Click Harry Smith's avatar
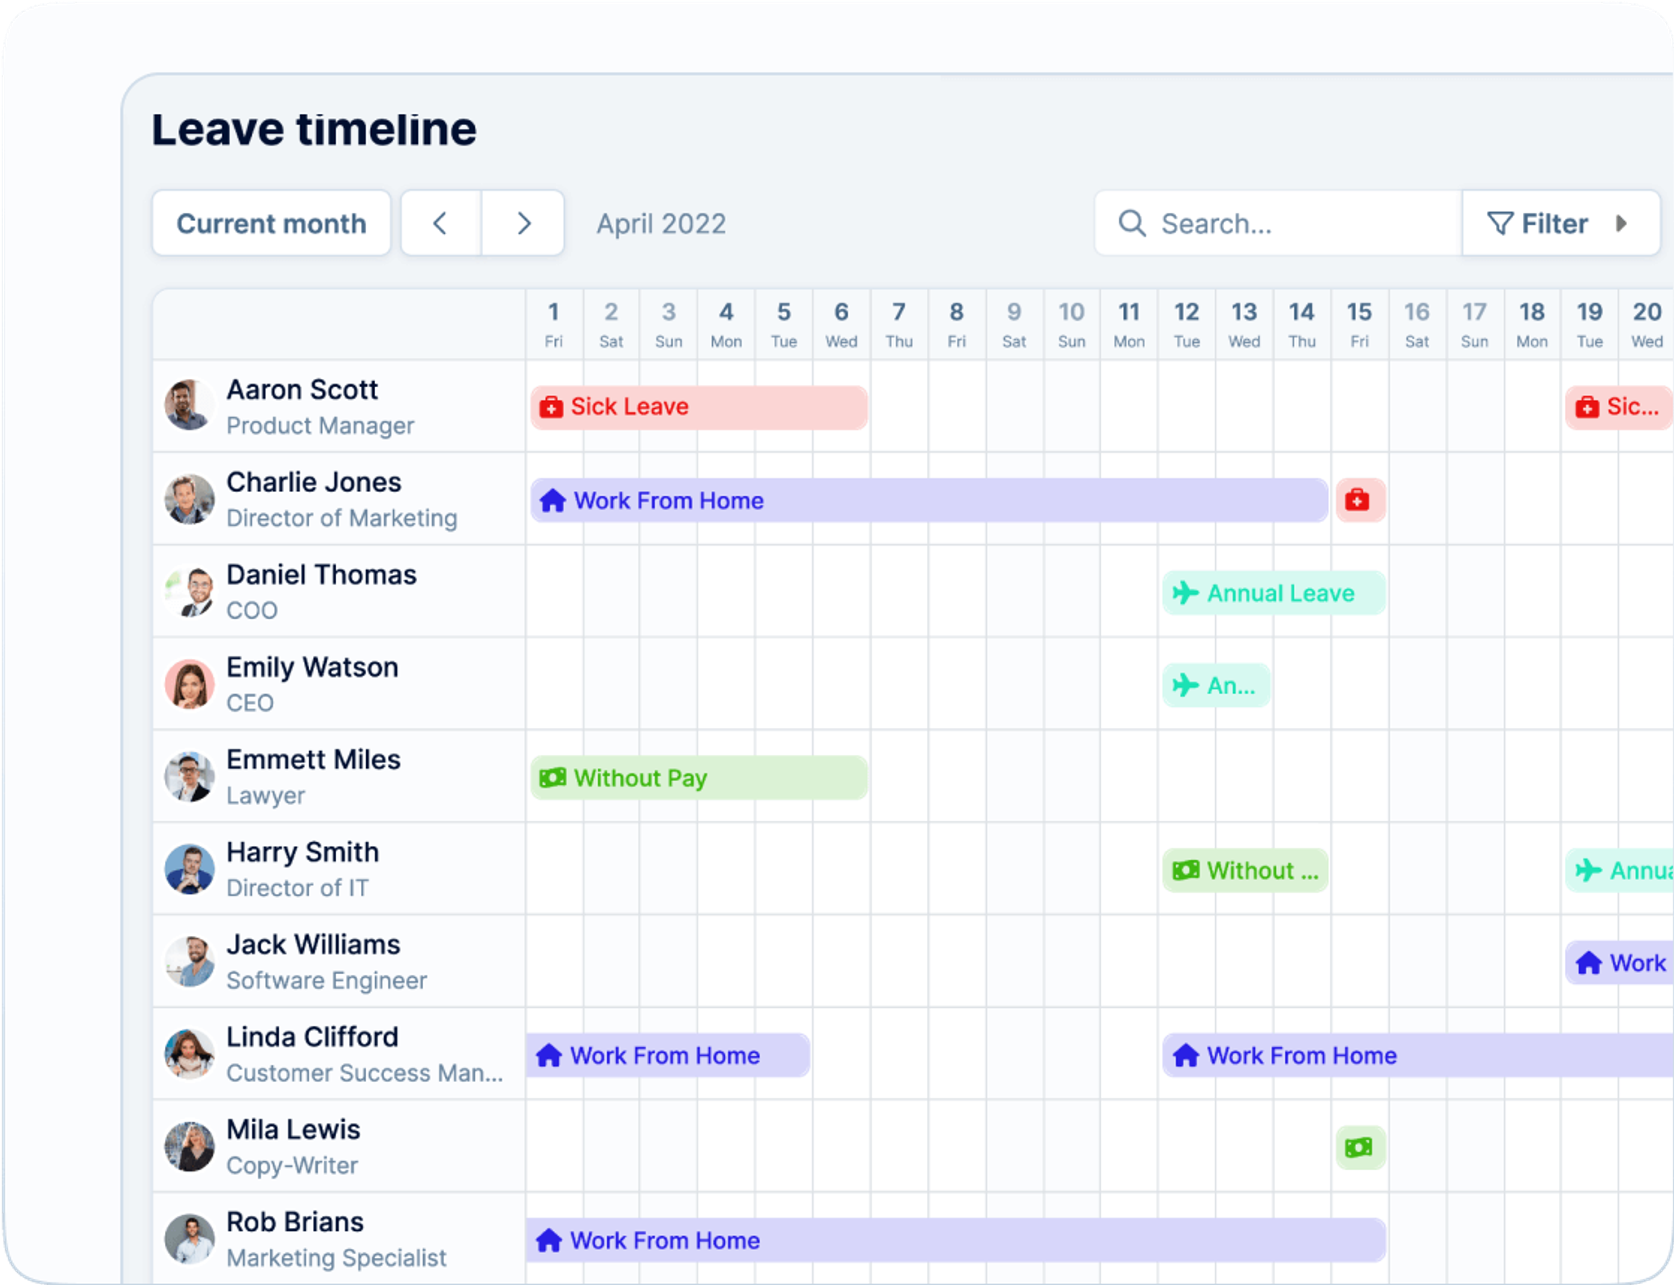1674x1285 pixels. coord(189,869)
